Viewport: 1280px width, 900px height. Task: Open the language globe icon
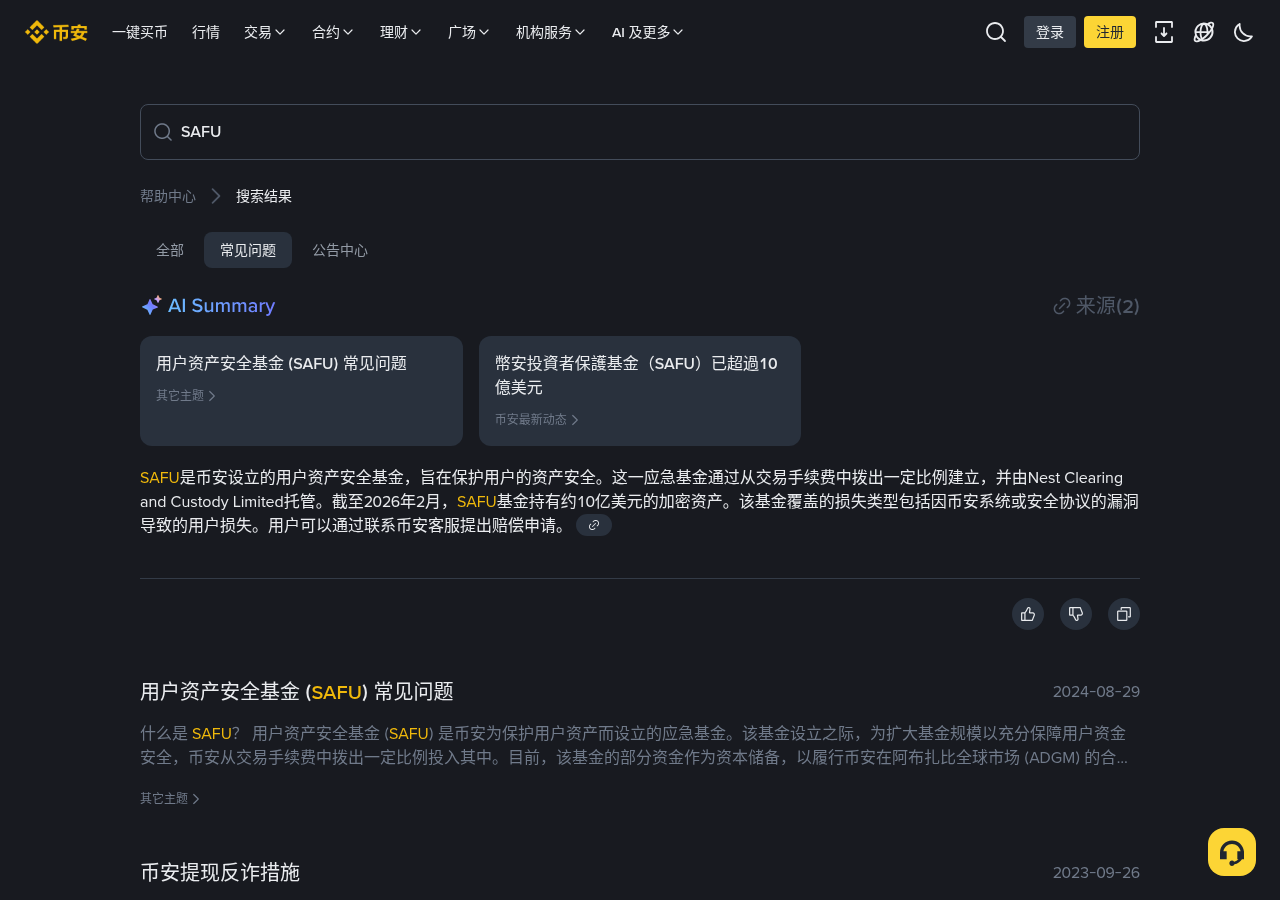click(x=1204, y=32)
